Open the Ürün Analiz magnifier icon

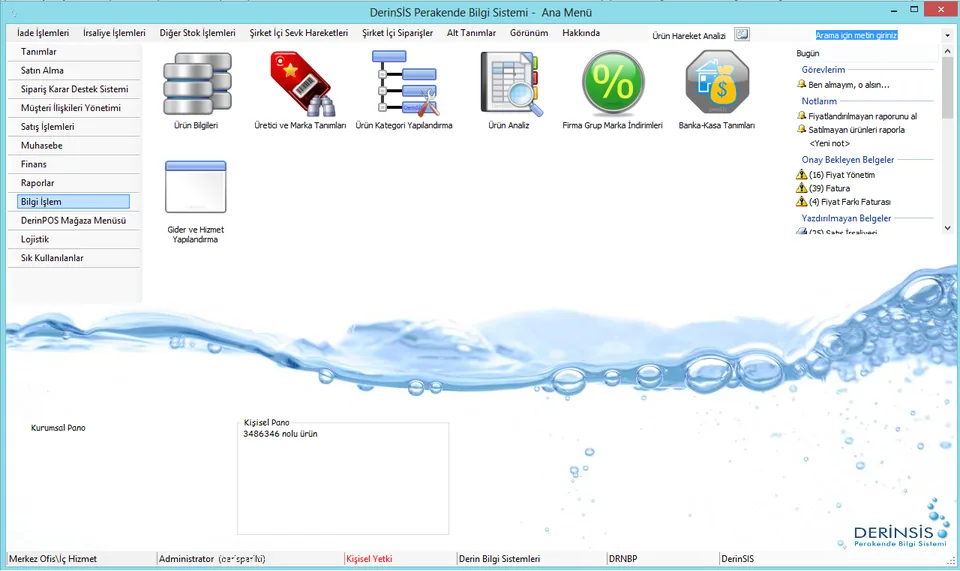509,84
